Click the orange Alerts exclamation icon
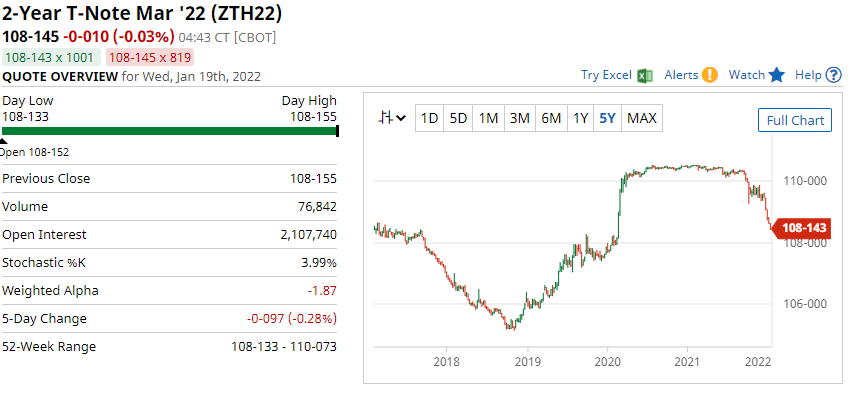Viewport: 848px width, 393px height. (710, 75)
